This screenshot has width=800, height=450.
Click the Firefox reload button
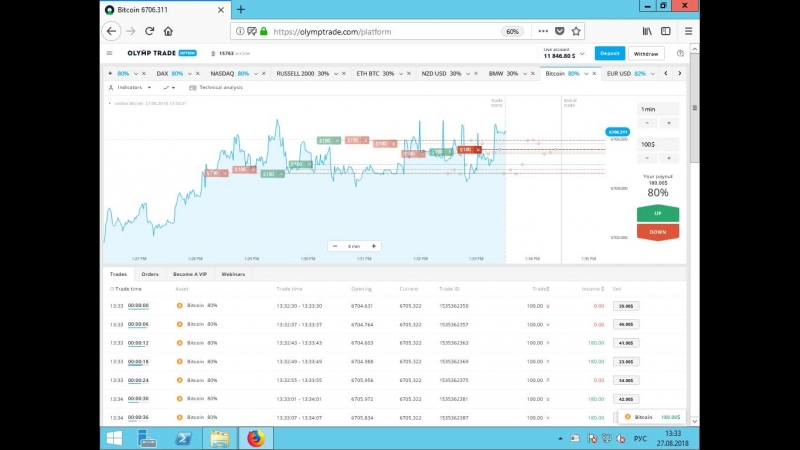click(149, 31)
